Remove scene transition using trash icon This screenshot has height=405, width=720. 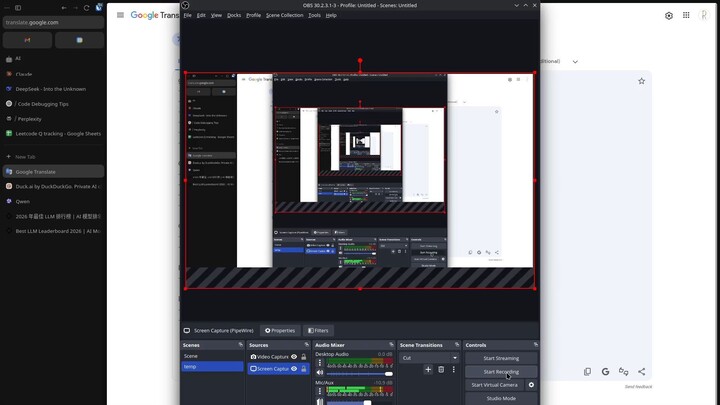click(441, 370)
